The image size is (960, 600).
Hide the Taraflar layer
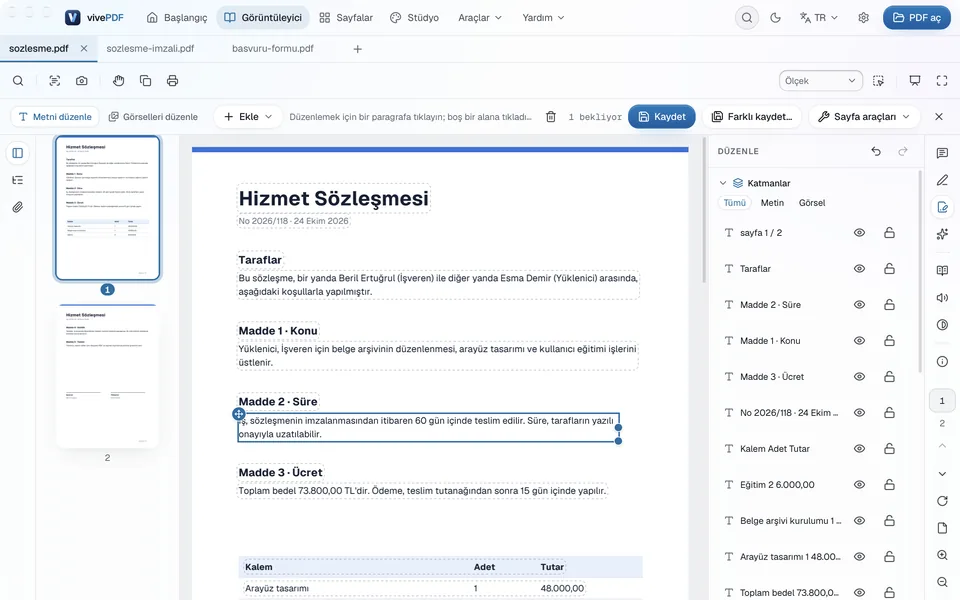pyautogui.click(x=860, y=269)
